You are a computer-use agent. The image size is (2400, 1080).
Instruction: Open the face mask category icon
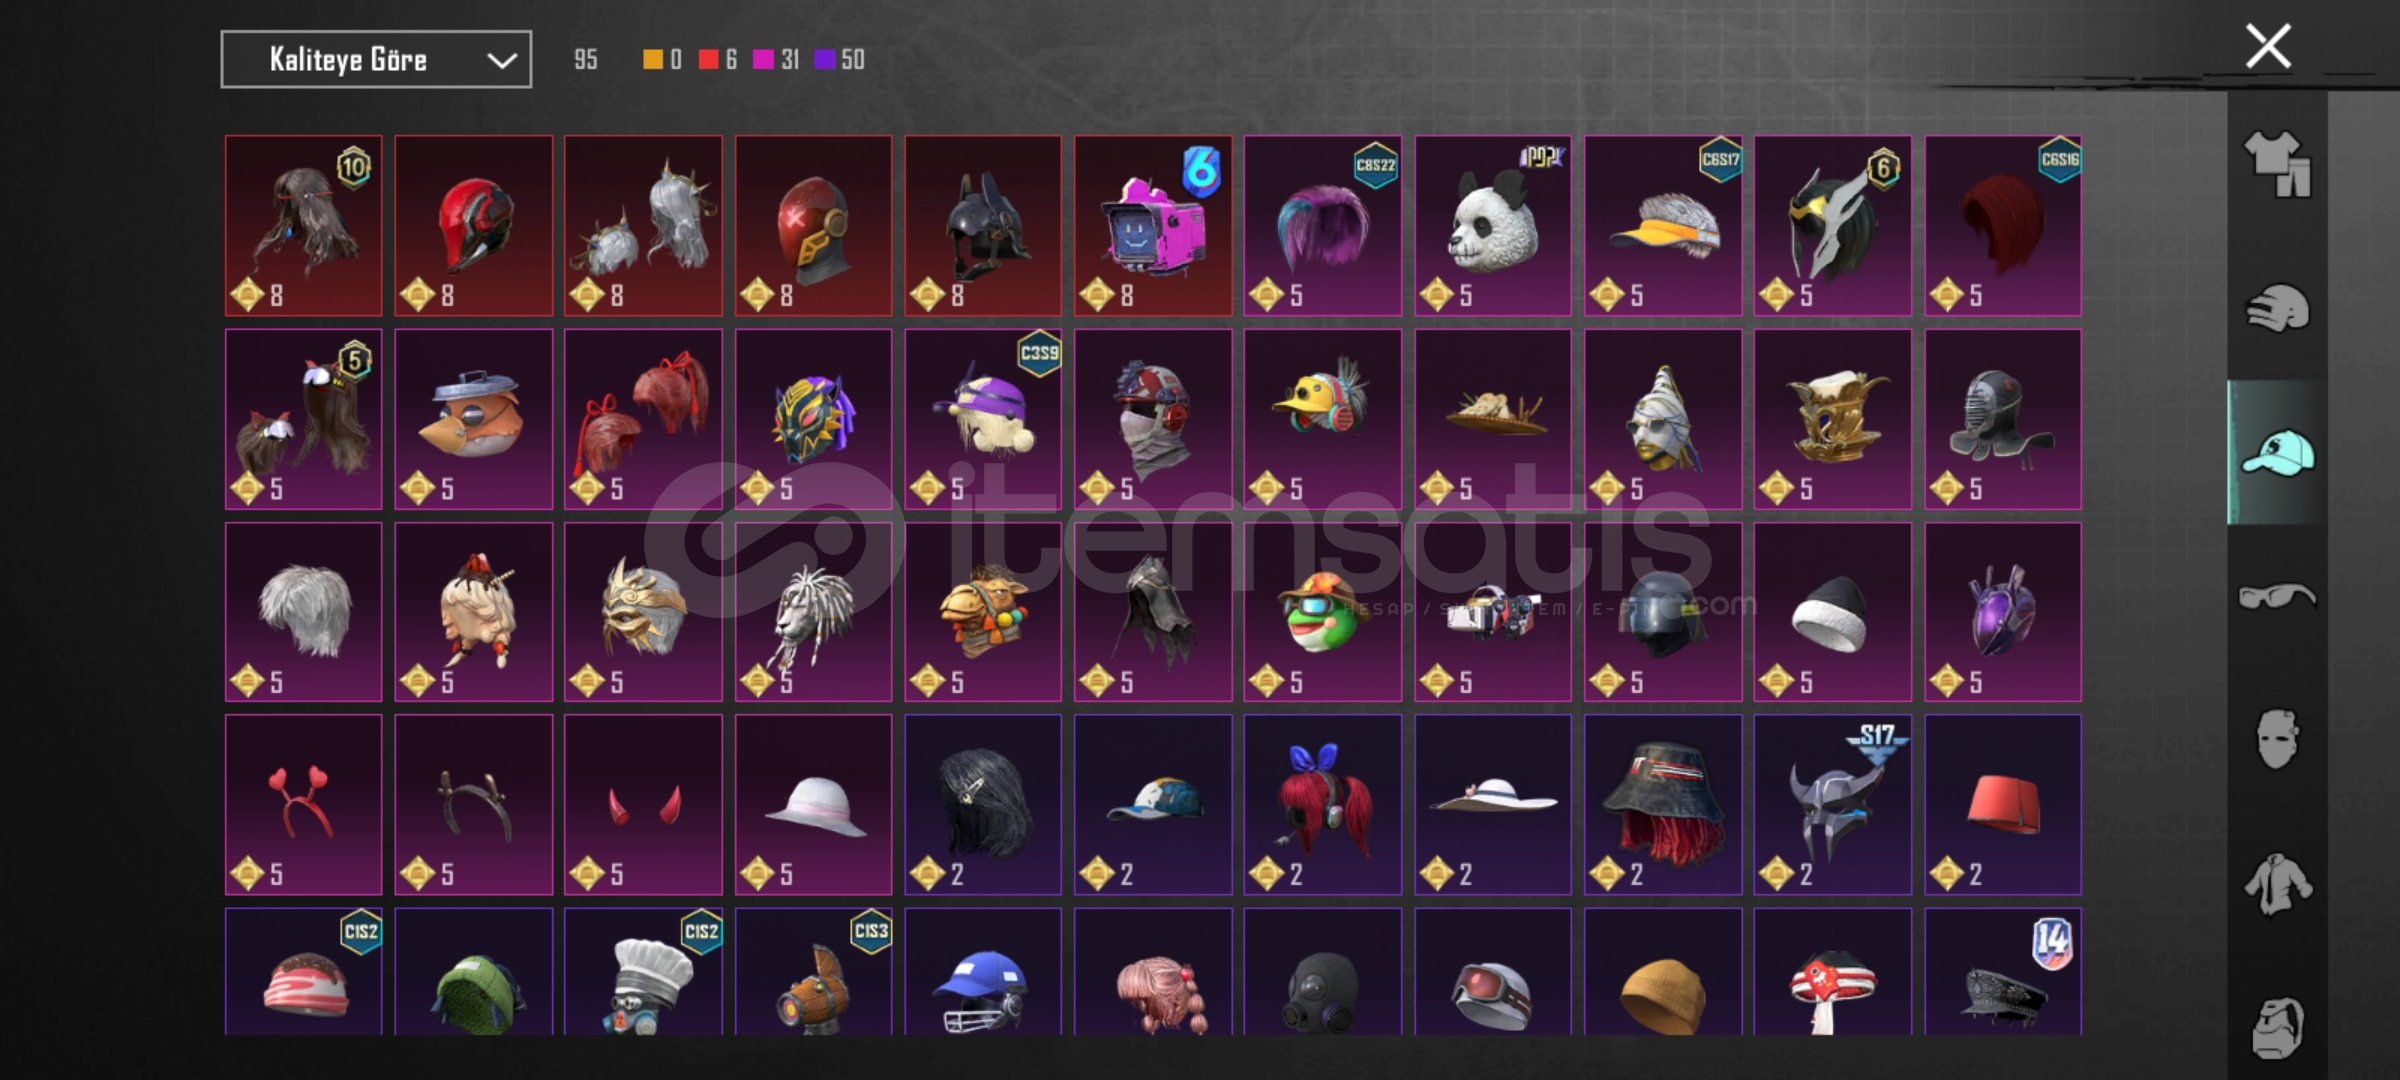(2277, 740)
